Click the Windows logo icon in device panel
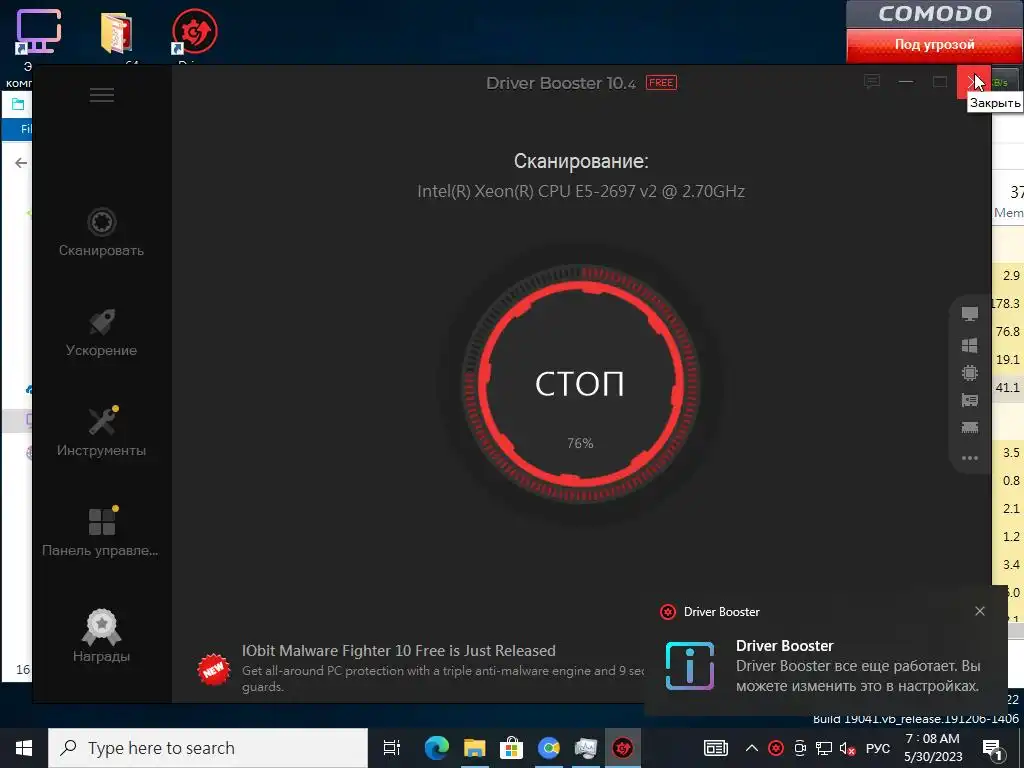This screenshot has height=768, width=1024. pos(970,344)
